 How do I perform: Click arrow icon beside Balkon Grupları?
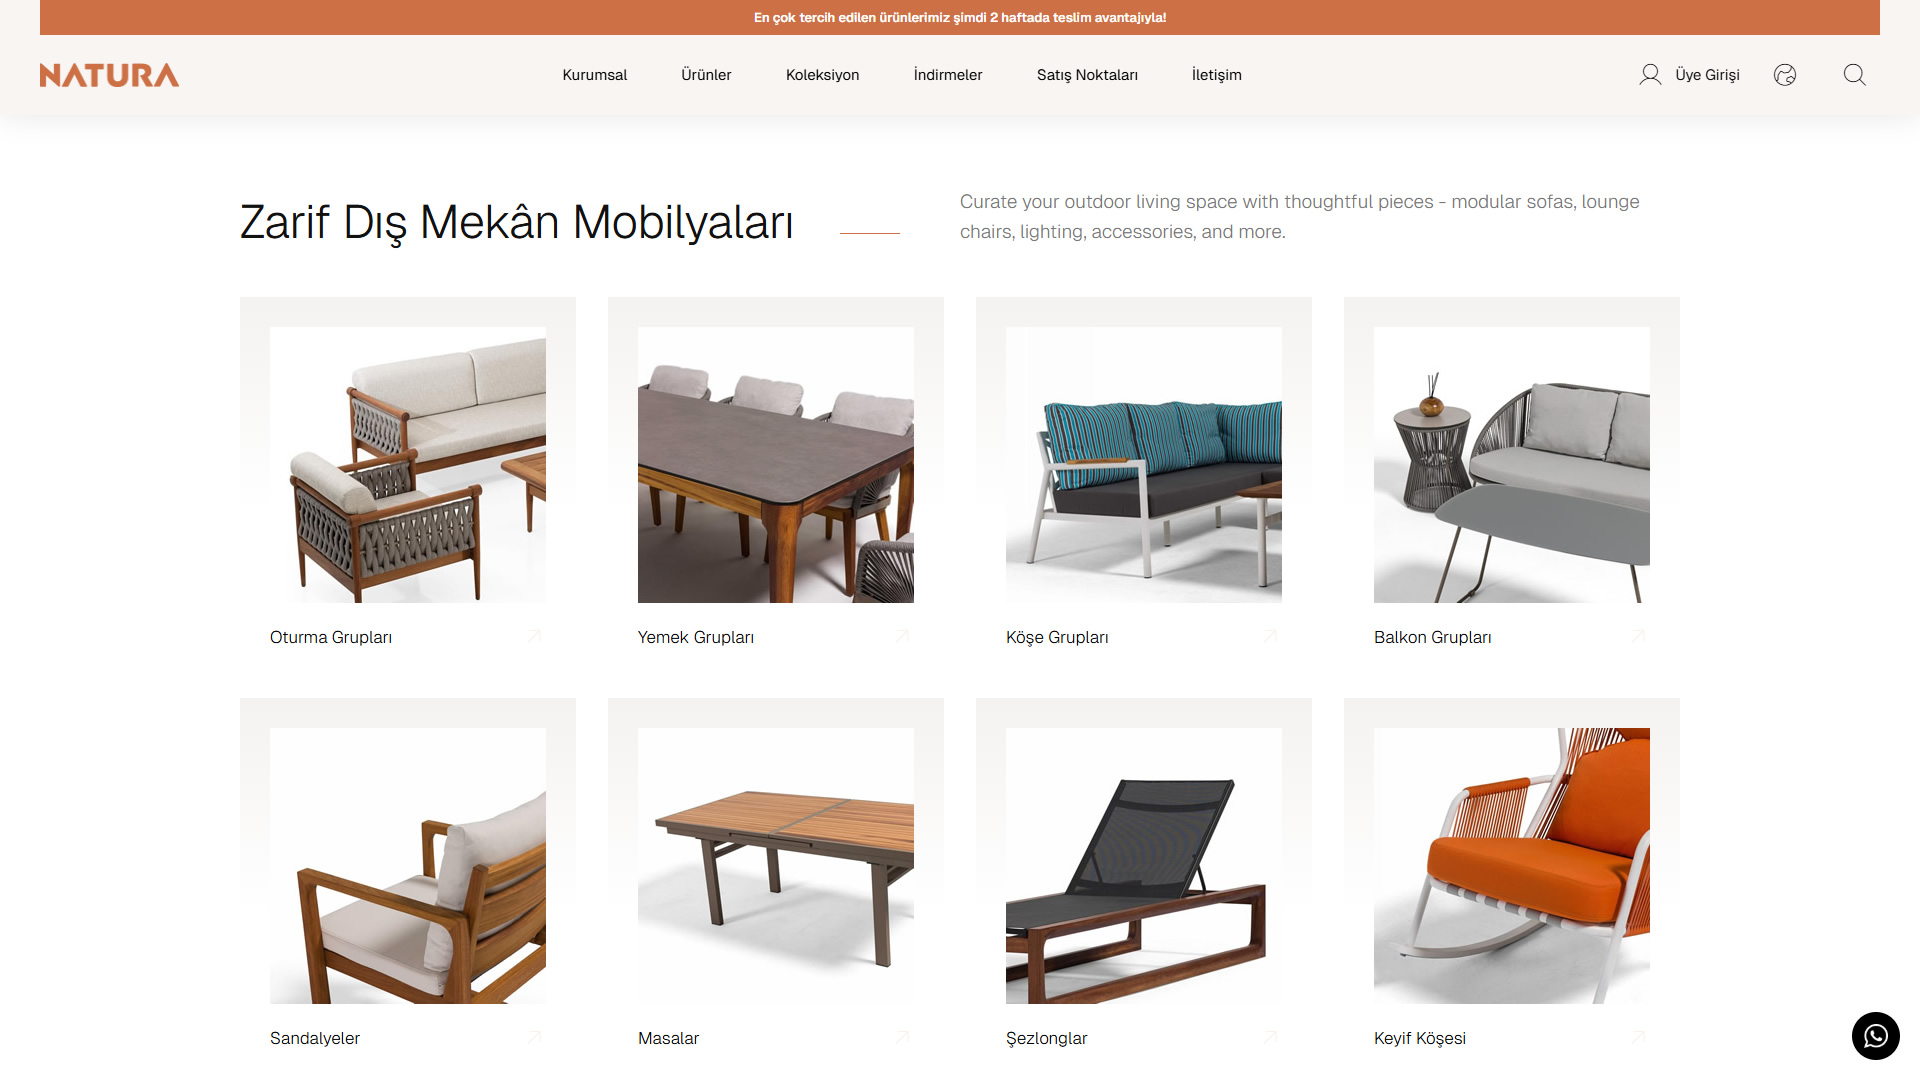click(x=1639, y=636)
